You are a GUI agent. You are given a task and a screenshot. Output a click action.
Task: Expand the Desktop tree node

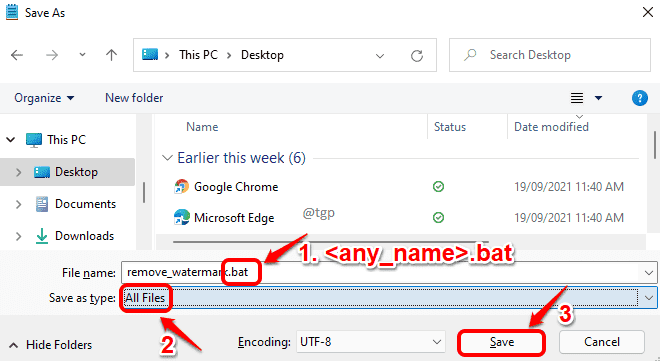[x=18, y=172]
